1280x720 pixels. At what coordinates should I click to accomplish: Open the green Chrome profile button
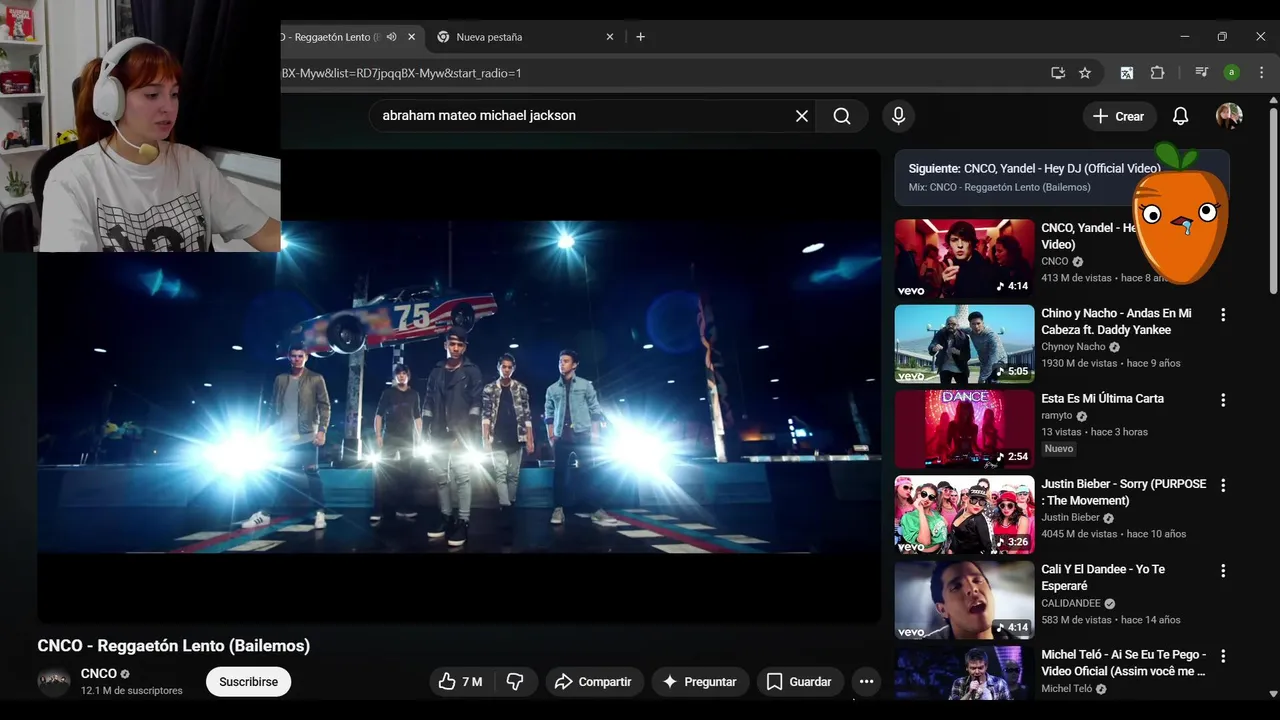1232,73
